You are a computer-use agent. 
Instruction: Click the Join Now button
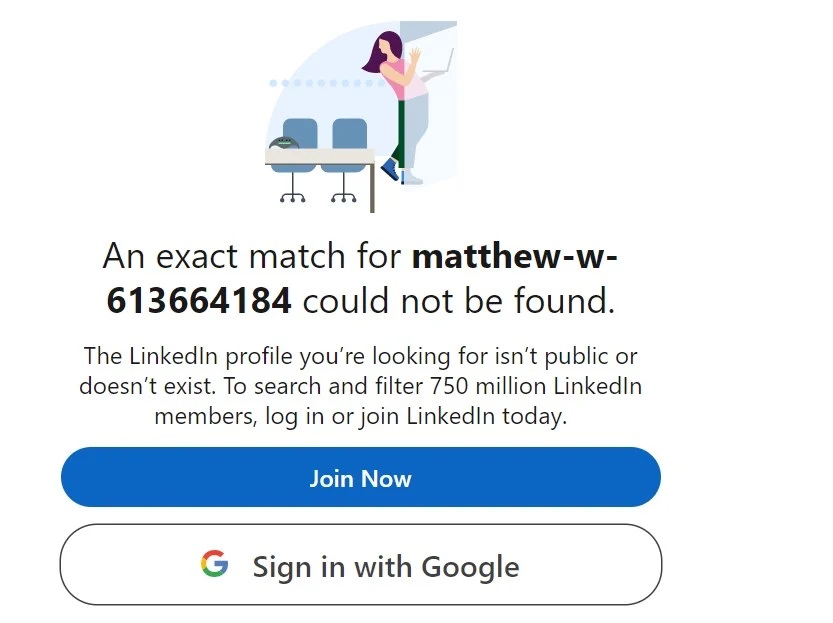click(360, 478)
